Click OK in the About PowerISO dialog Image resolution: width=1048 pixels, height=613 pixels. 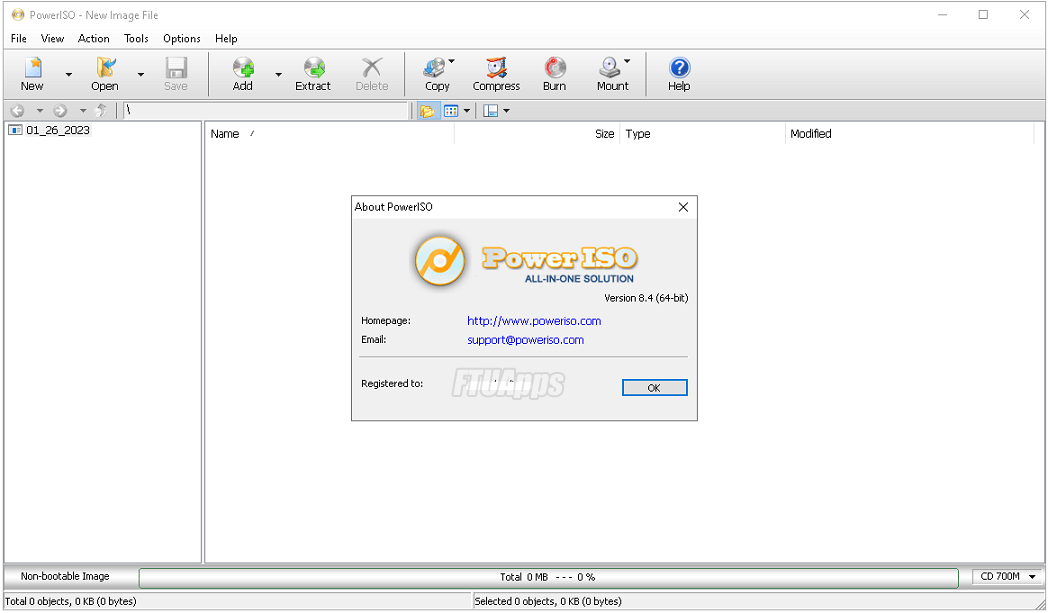[x=654, y=388]
